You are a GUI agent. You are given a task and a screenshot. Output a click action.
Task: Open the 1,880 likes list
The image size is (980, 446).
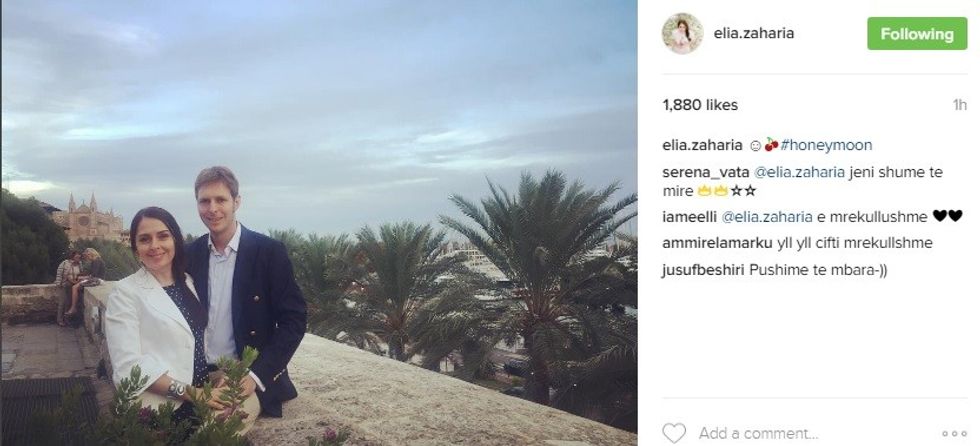pyautogui.click(x=700, y=105)
